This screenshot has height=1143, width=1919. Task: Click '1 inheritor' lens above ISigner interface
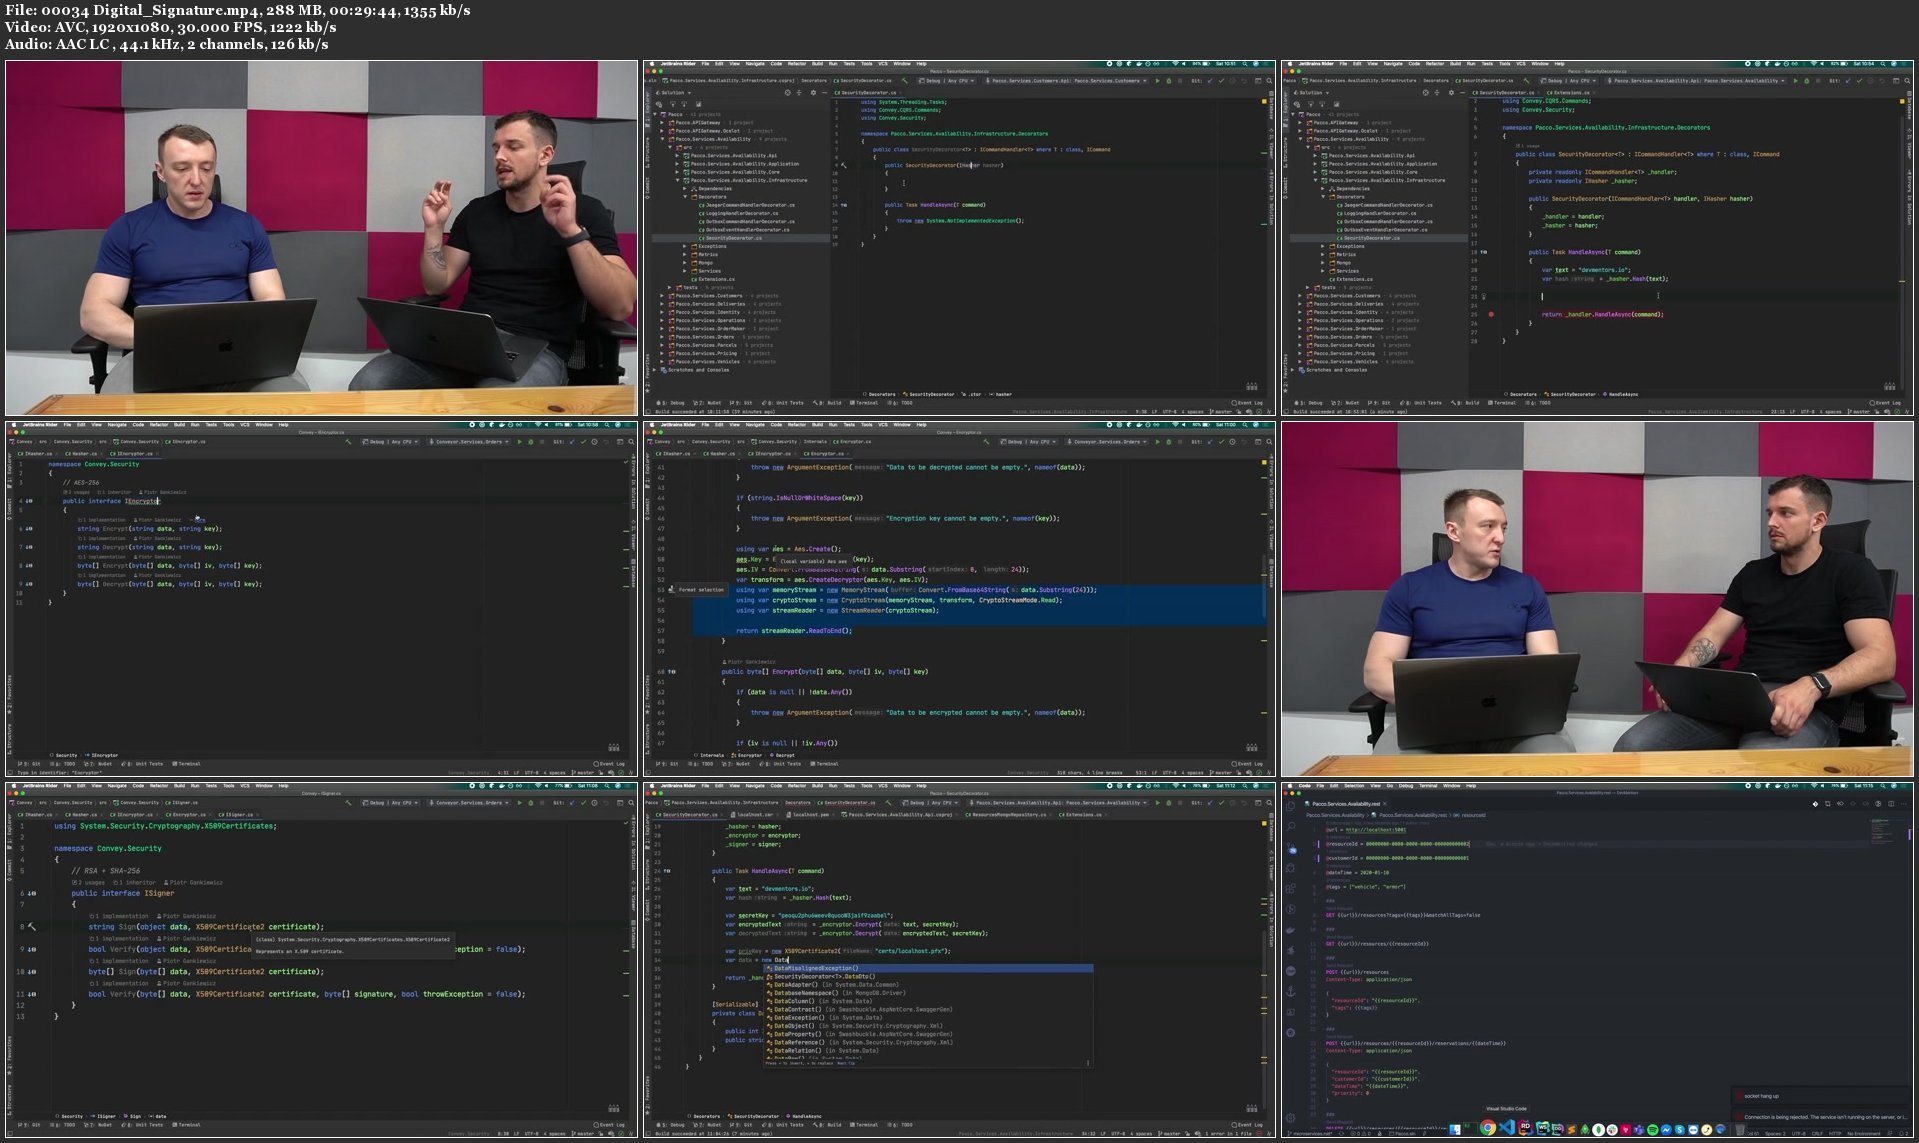point(135,882)
